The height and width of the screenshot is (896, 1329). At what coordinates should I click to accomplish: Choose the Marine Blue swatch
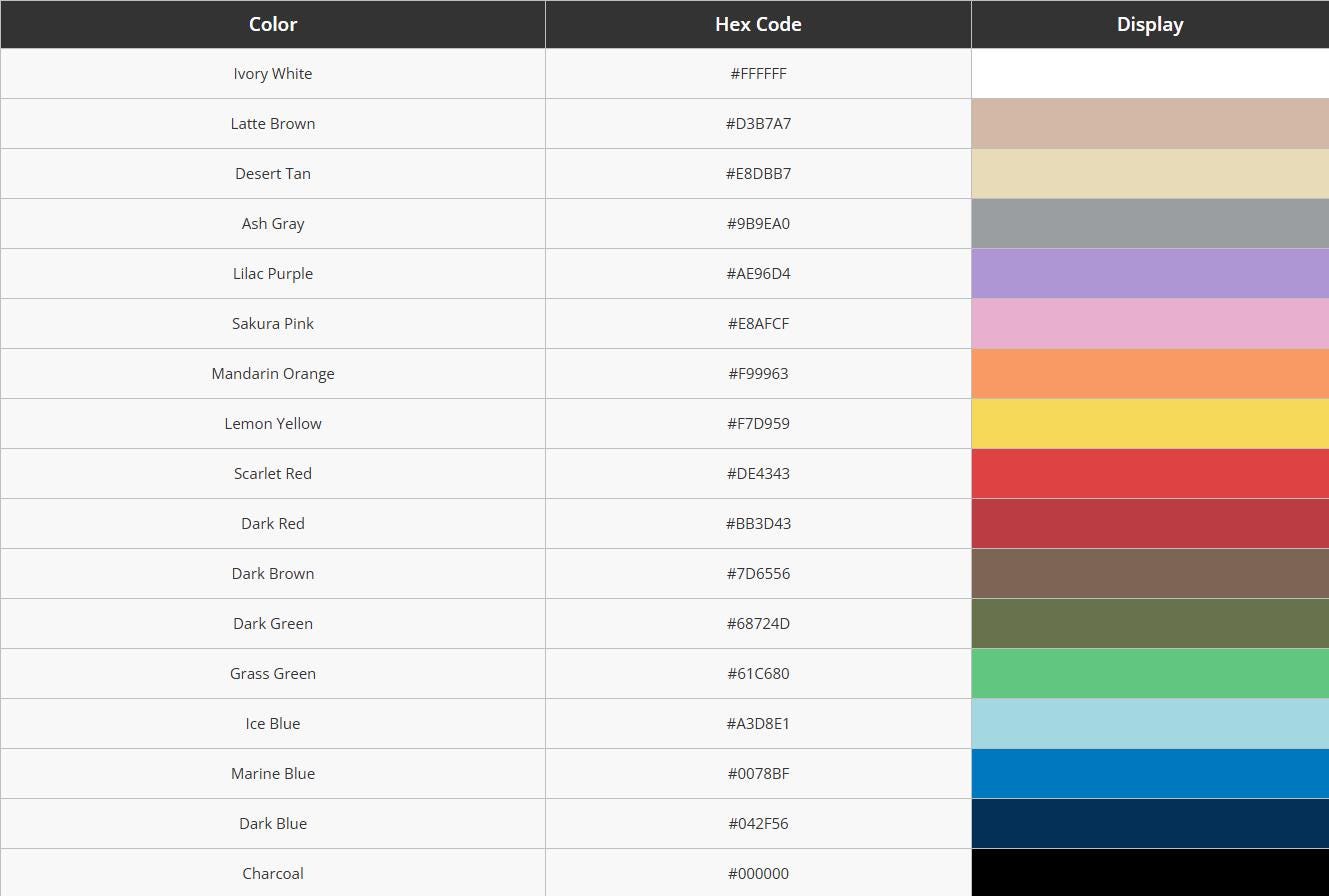coord(1149,774)
